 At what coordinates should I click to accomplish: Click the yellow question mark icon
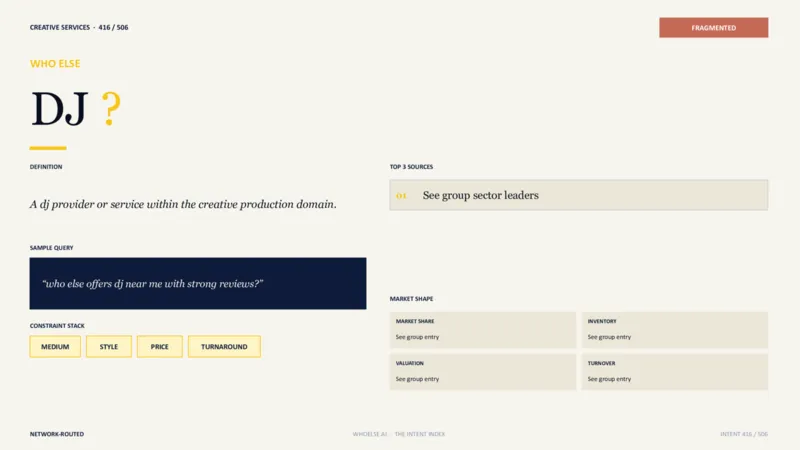click(111, 108)
